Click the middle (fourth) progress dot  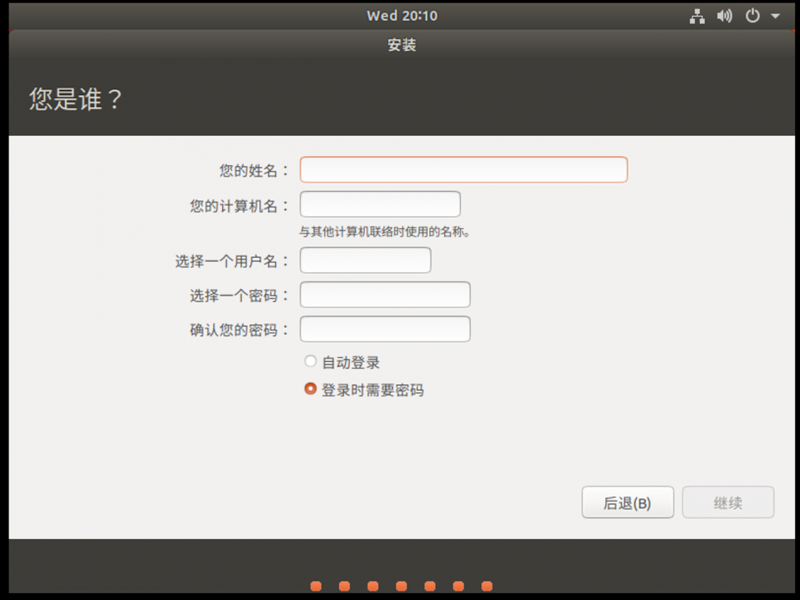pyautogui.click(x=401, y=586)
